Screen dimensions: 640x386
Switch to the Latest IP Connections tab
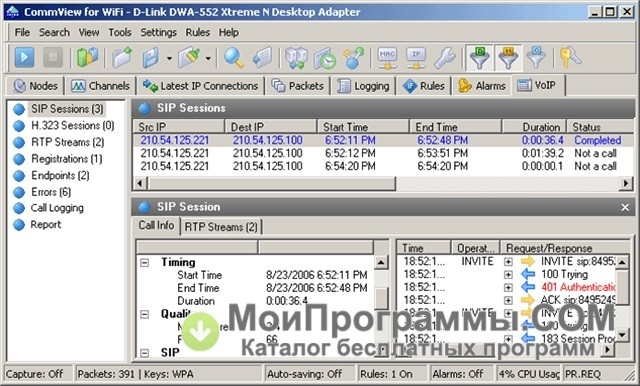(x=200, y=86)
